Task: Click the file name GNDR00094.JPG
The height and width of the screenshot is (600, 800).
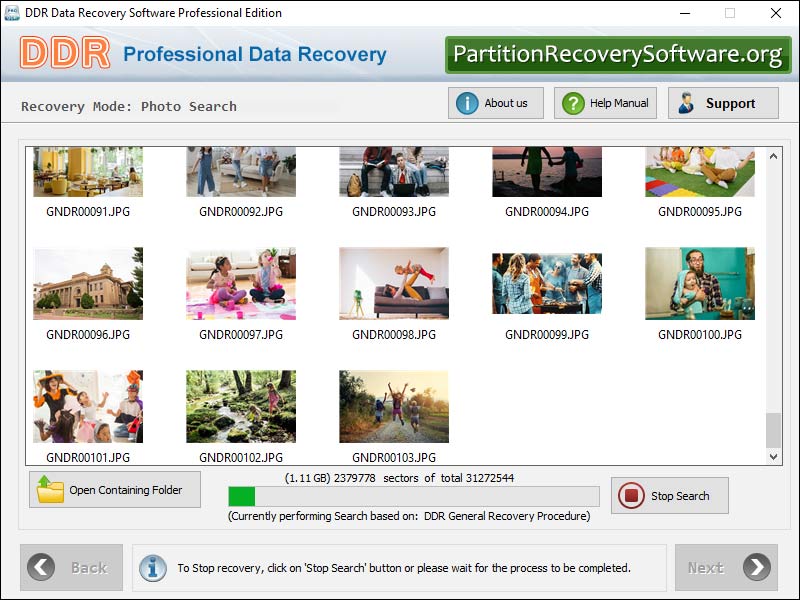Action: (547, 212)
